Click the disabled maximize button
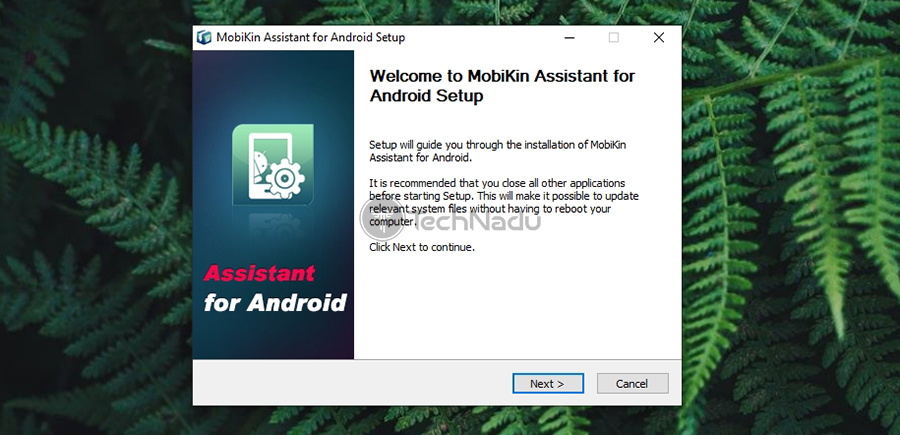The width and height of the screenshot is (900, 435). coord(614,38)
